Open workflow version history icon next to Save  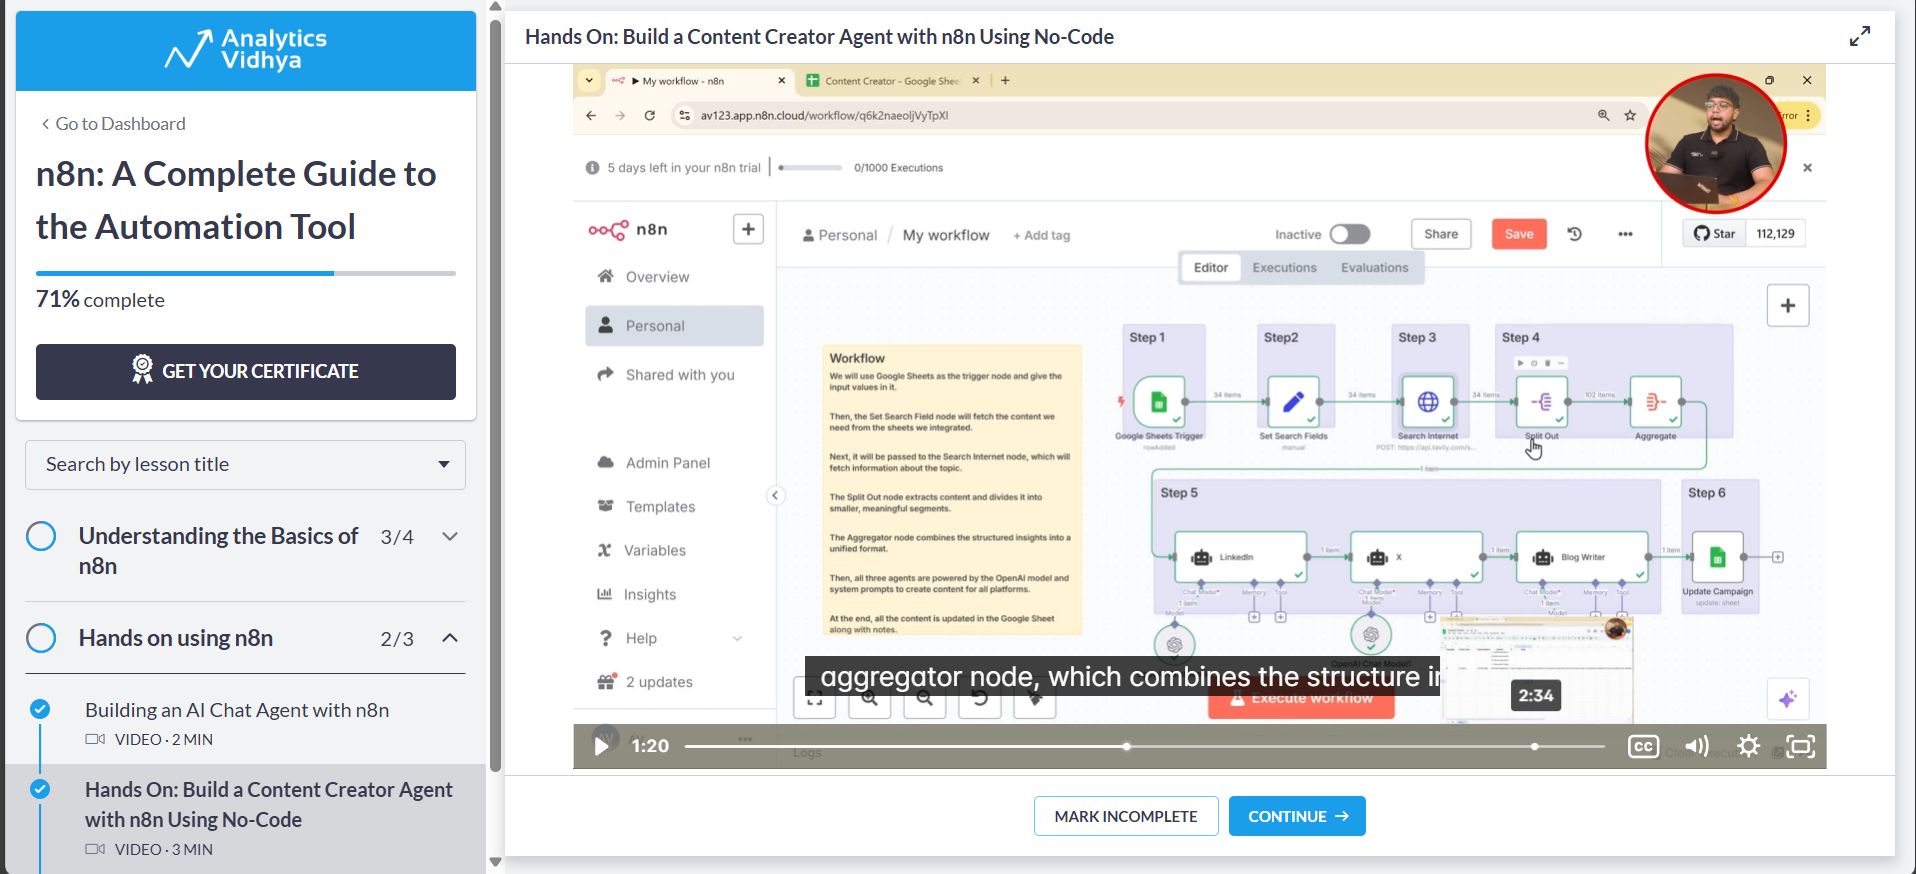coord(1574,233)
